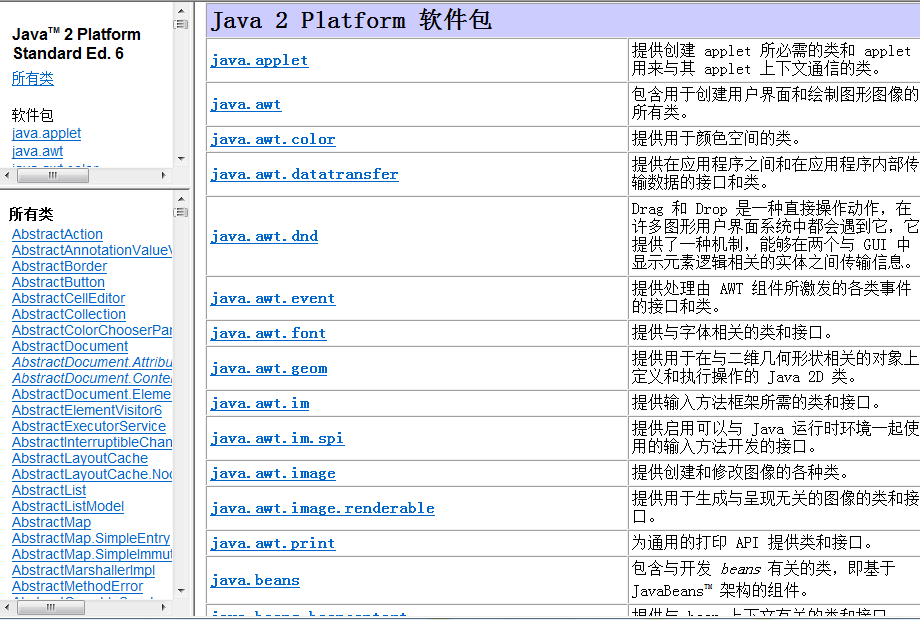Viewport: 920px width, 620px height.
Task: Click the packages frame scroll-up arrow
Action: pyautogui.click(x=181, y=11)
